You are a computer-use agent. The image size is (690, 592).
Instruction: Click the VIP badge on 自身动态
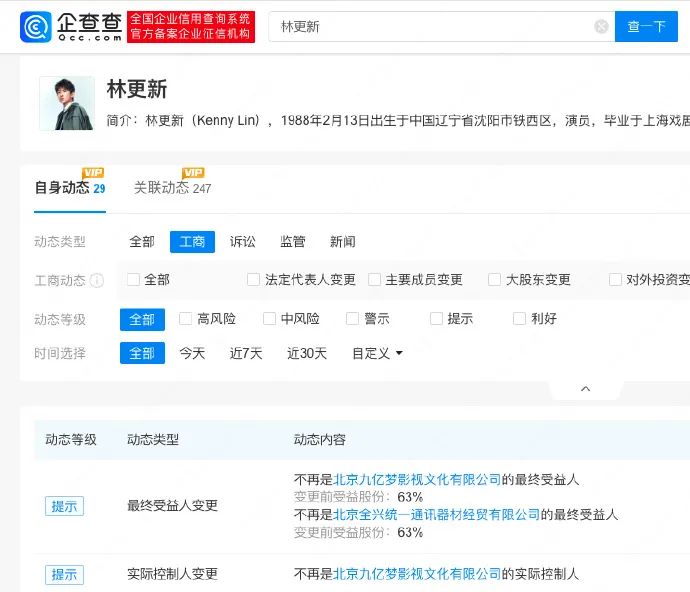[x=93, y=173]
